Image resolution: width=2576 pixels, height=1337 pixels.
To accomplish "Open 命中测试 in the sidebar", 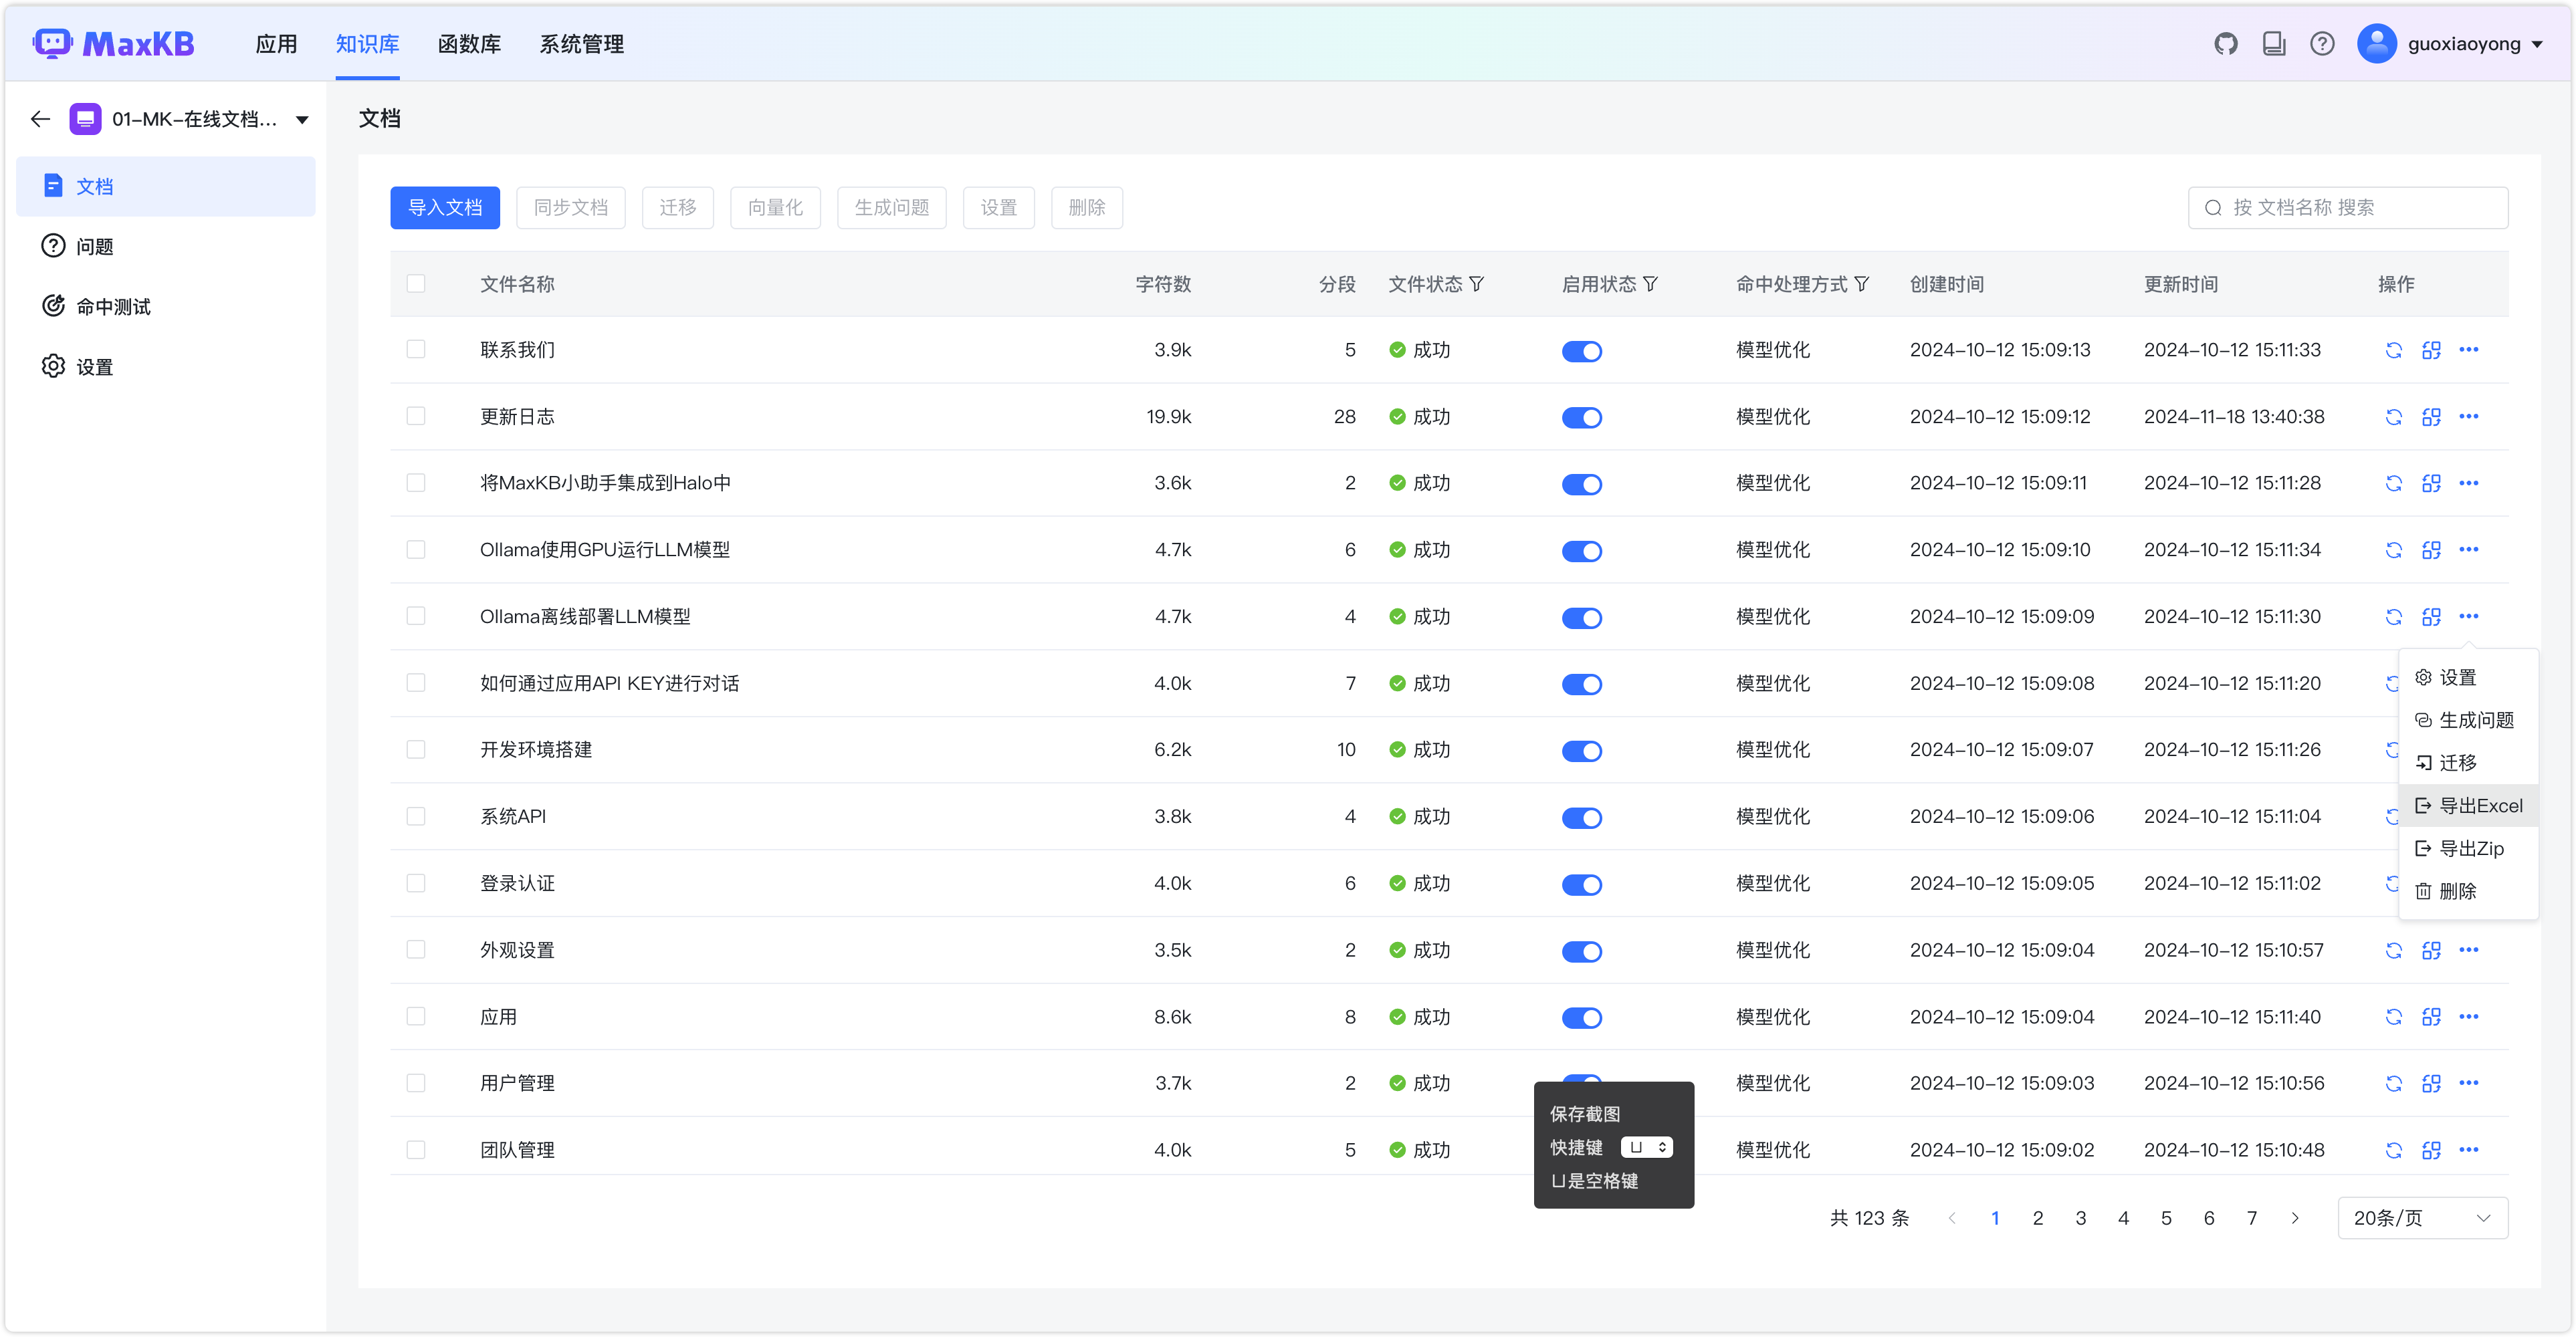I will click(x=113, y=307).
